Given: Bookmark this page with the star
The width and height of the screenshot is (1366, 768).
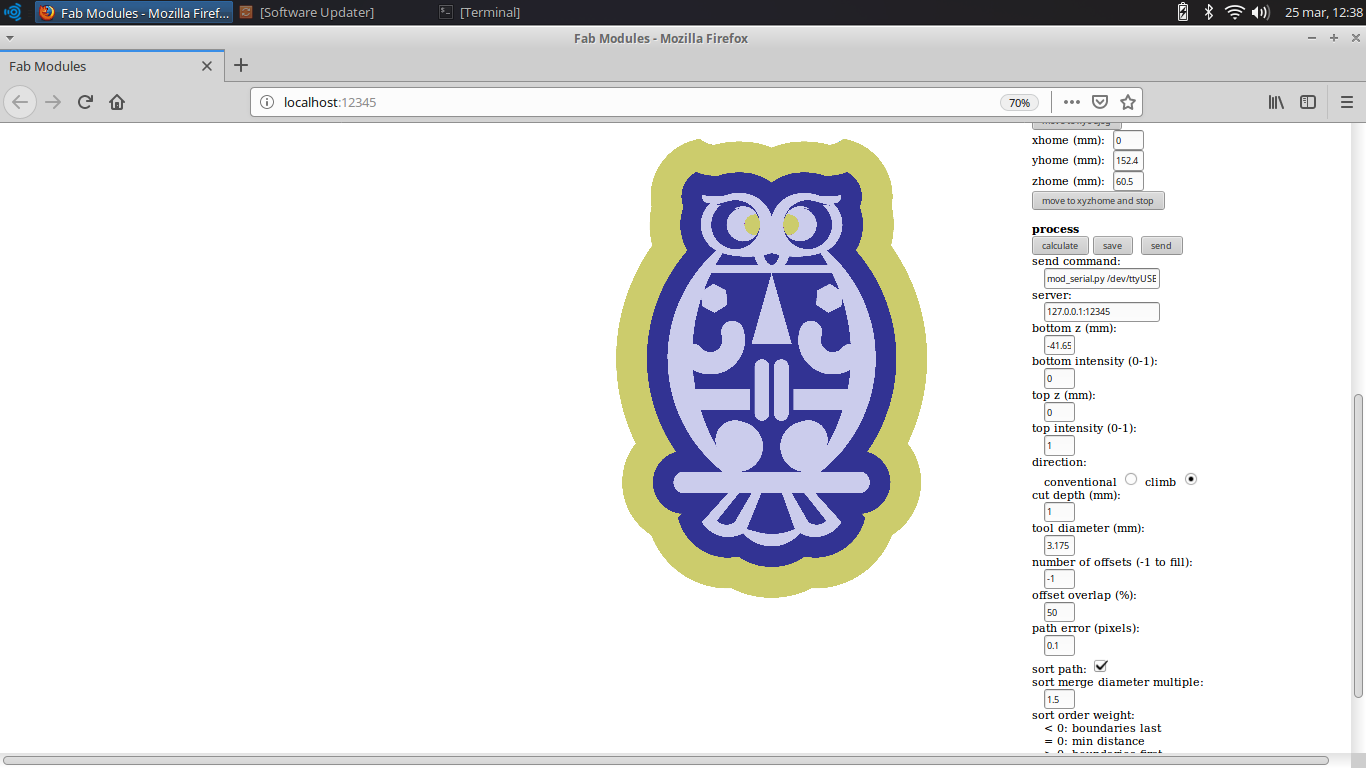Looking at the screenshot, I should 1128,102.
